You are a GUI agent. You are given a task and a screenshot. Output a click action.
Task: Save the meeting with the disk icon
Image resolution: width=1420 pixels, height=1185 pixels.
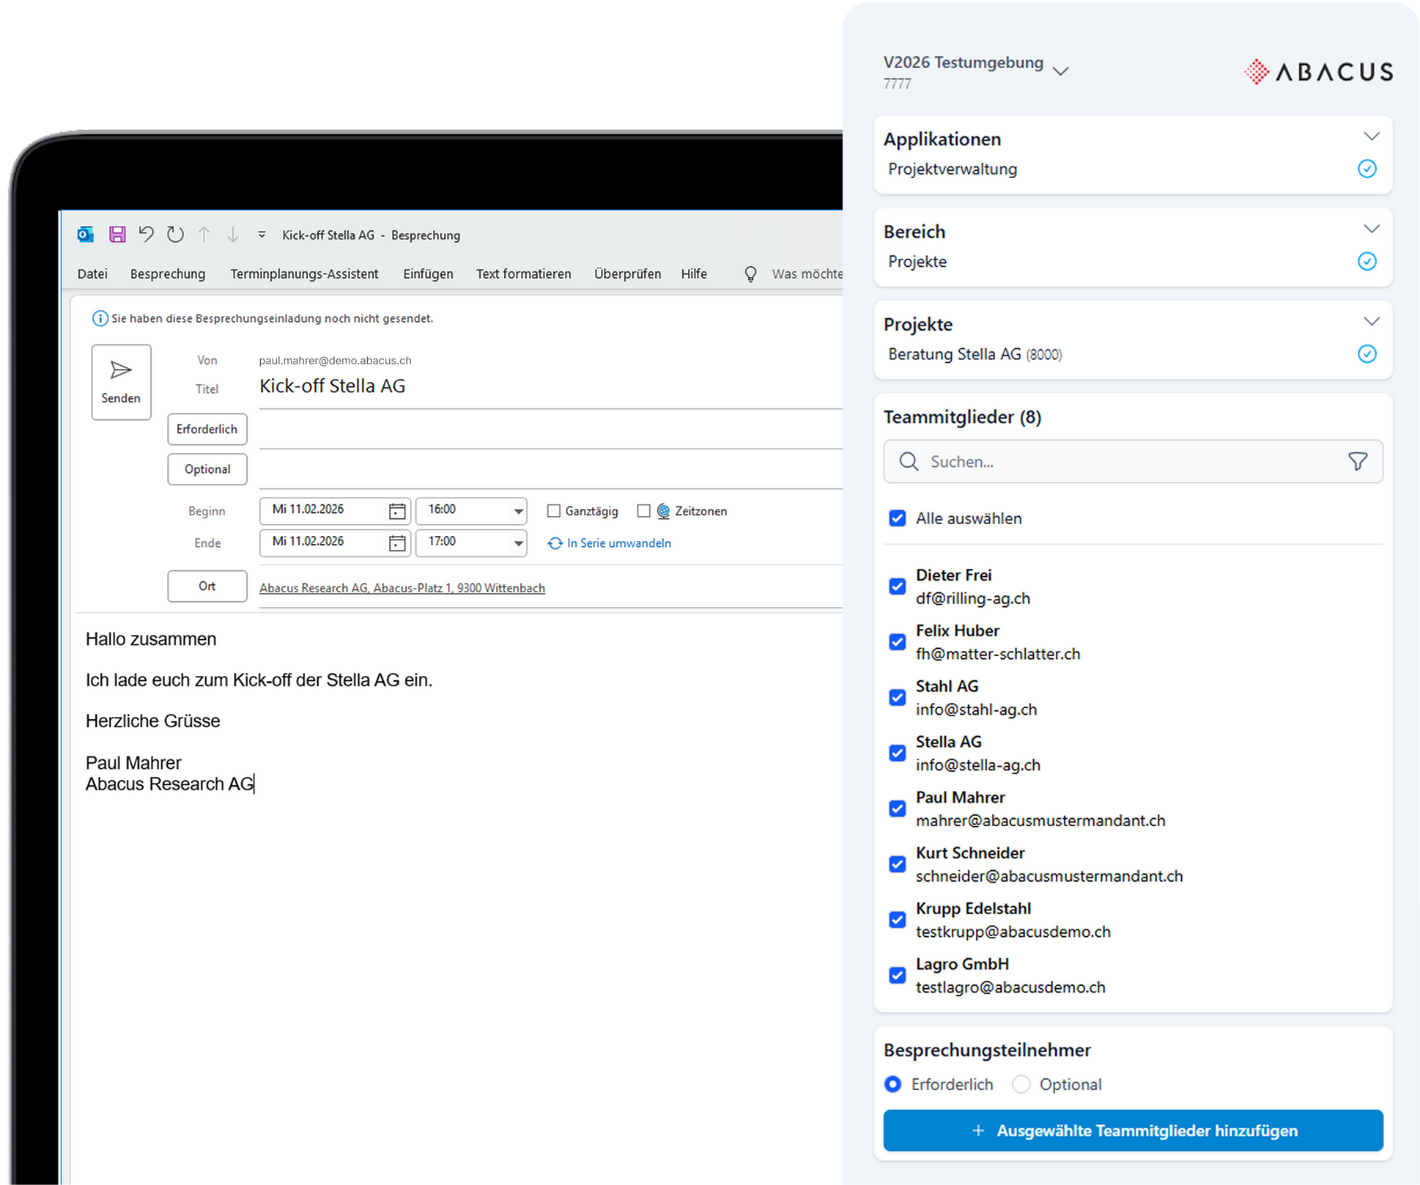117,234
